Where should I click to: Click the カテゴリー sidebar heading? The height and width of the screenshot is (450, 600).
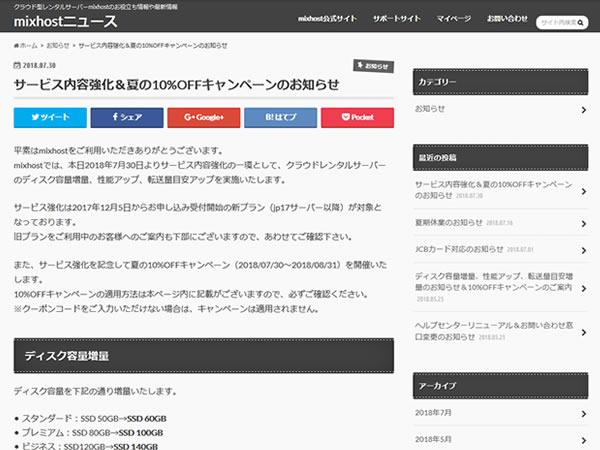click(x=501, y=82)
